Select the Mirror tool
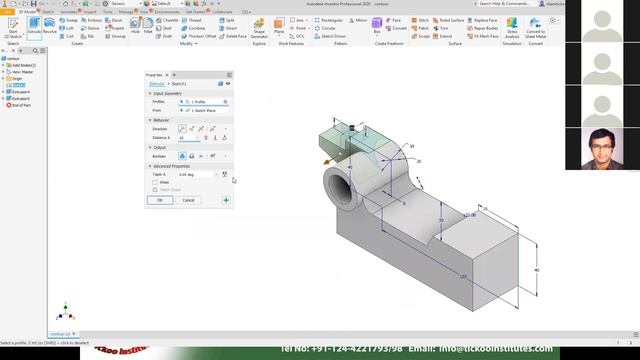Screen dimensions: 640x360 358,20
